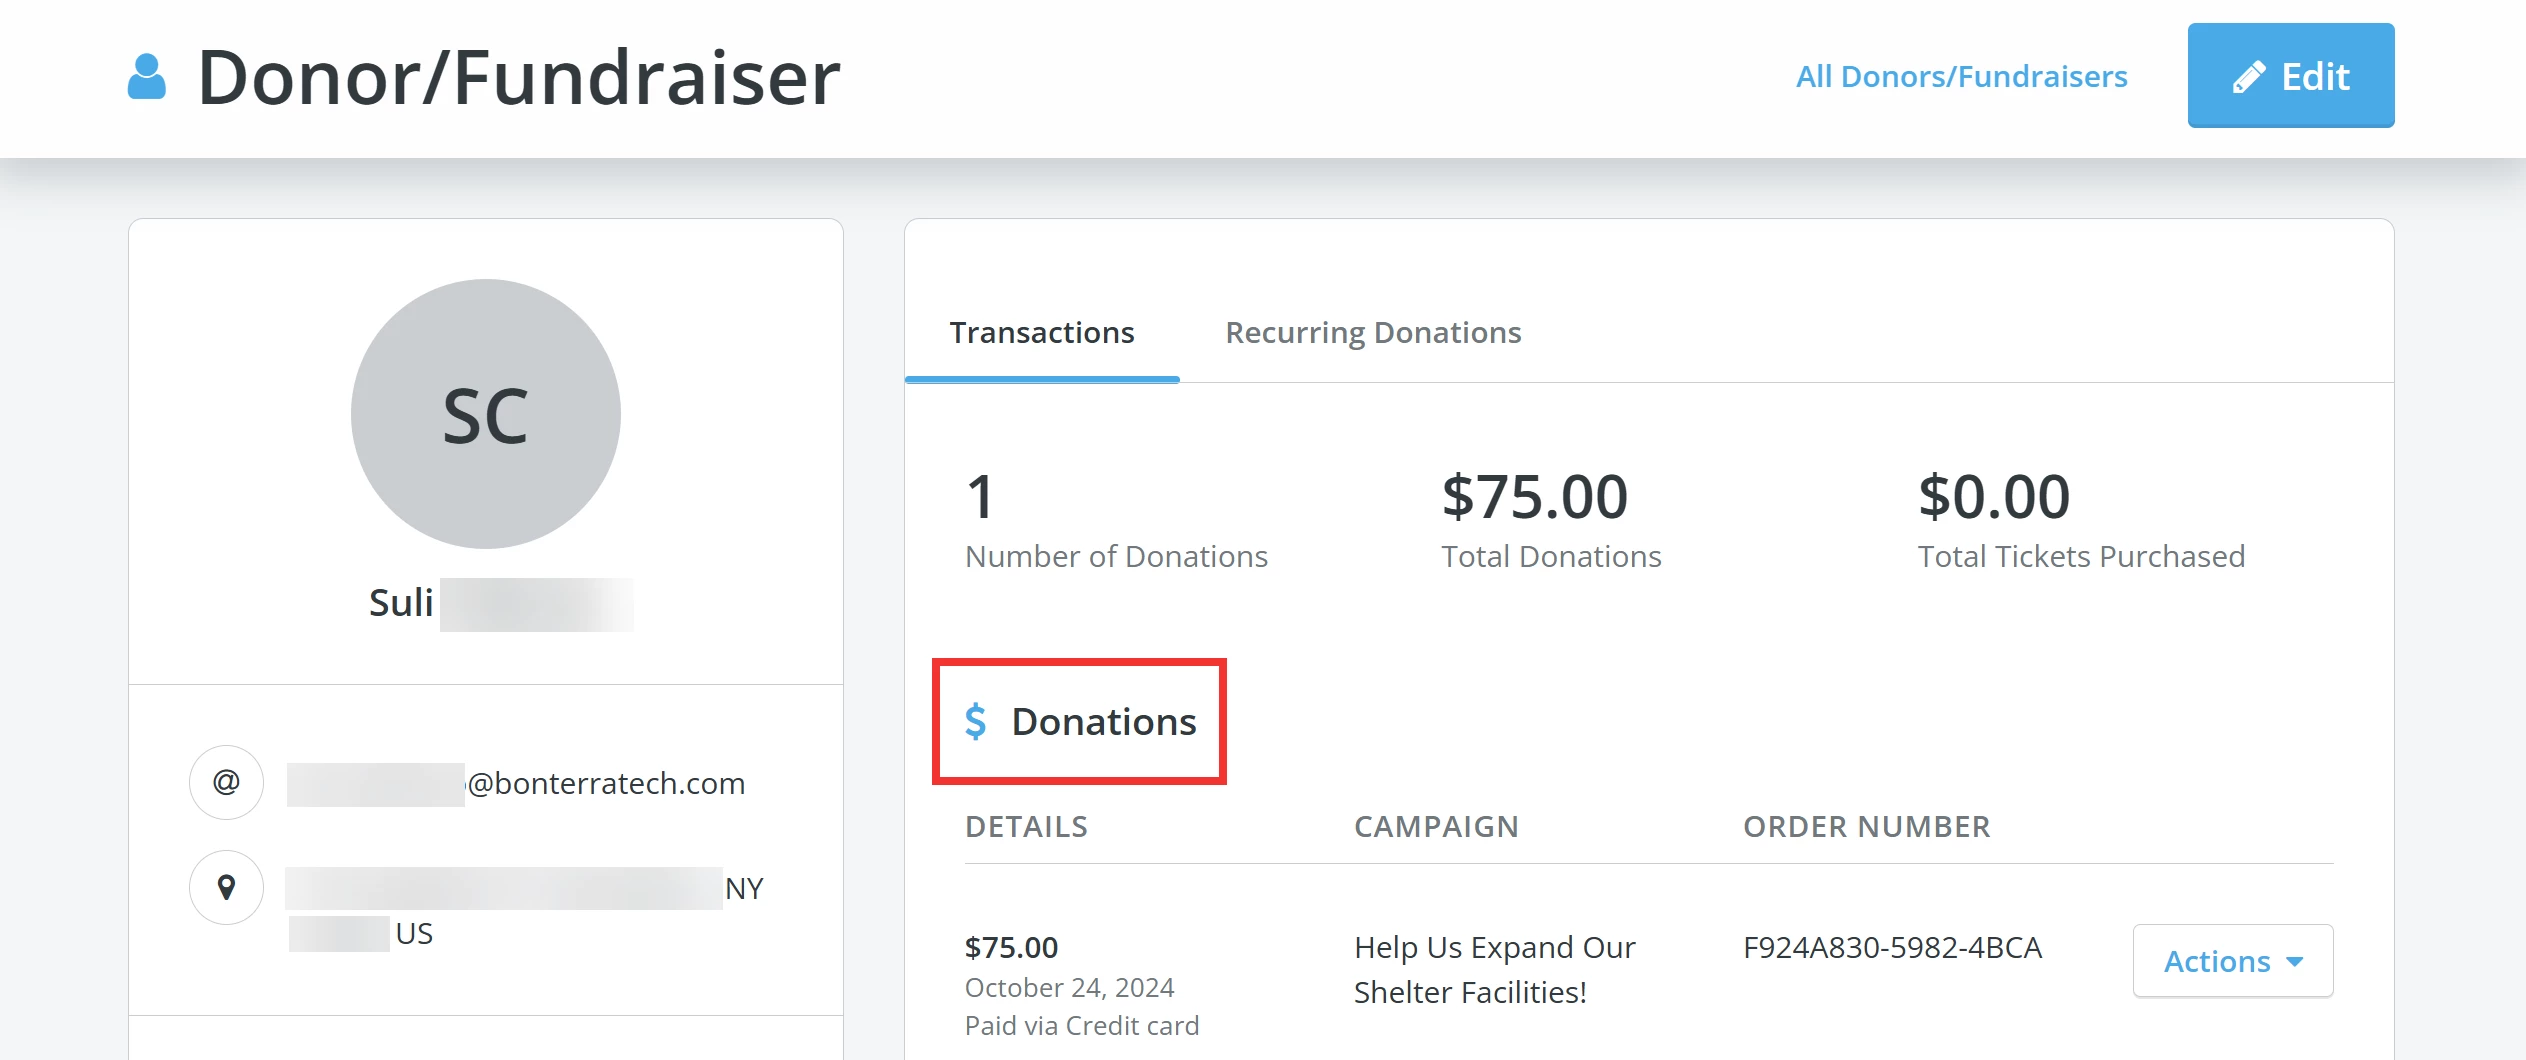The height and width of the screenshot is (1060, 2526).
Task: Click the chevron on the Actions button
Action: pyautogui.click(x=2294, y=961)
